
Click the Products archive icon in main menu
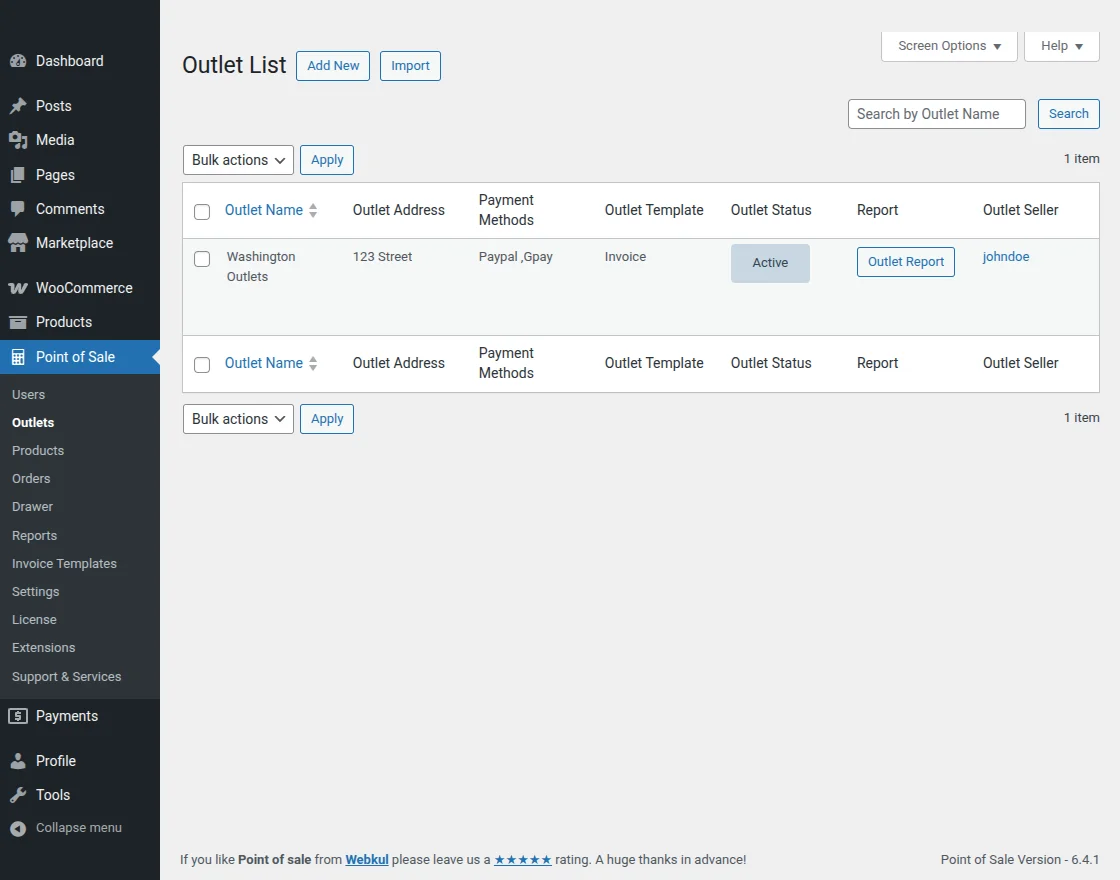(x=18, y=322)
